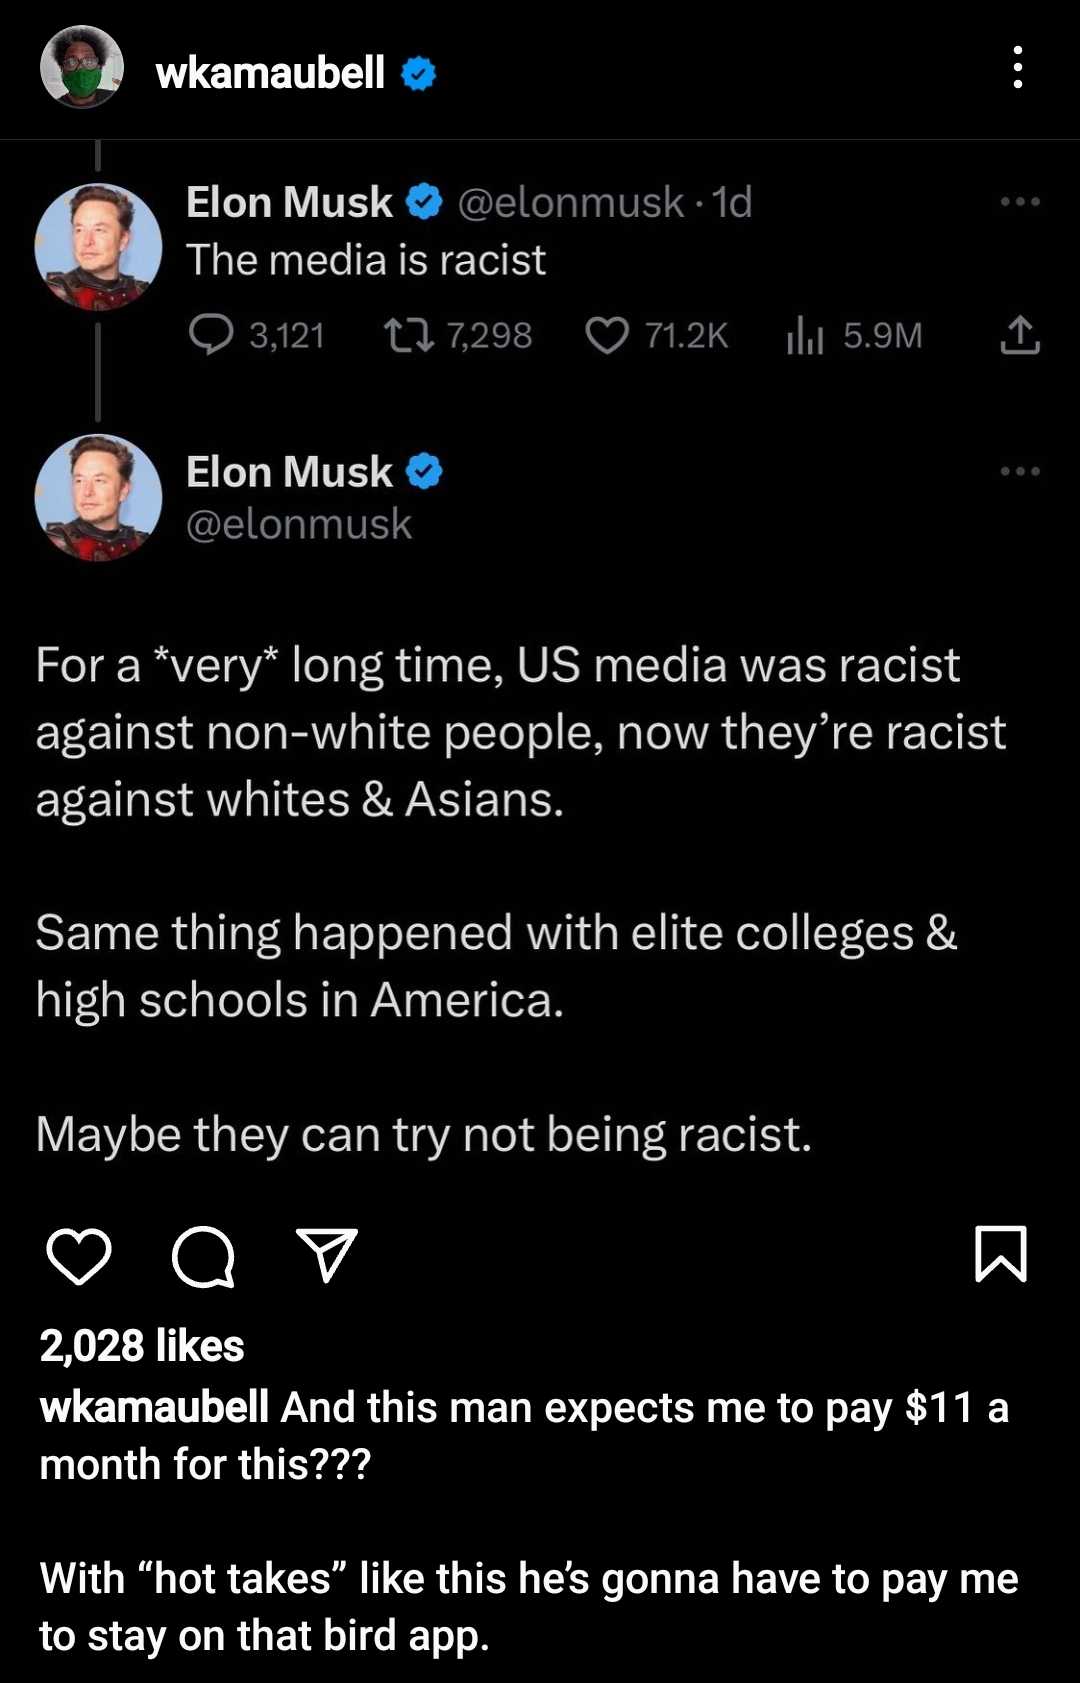Open the post options three-dot menu
1080x1683 pixels.
(1017, 68)
